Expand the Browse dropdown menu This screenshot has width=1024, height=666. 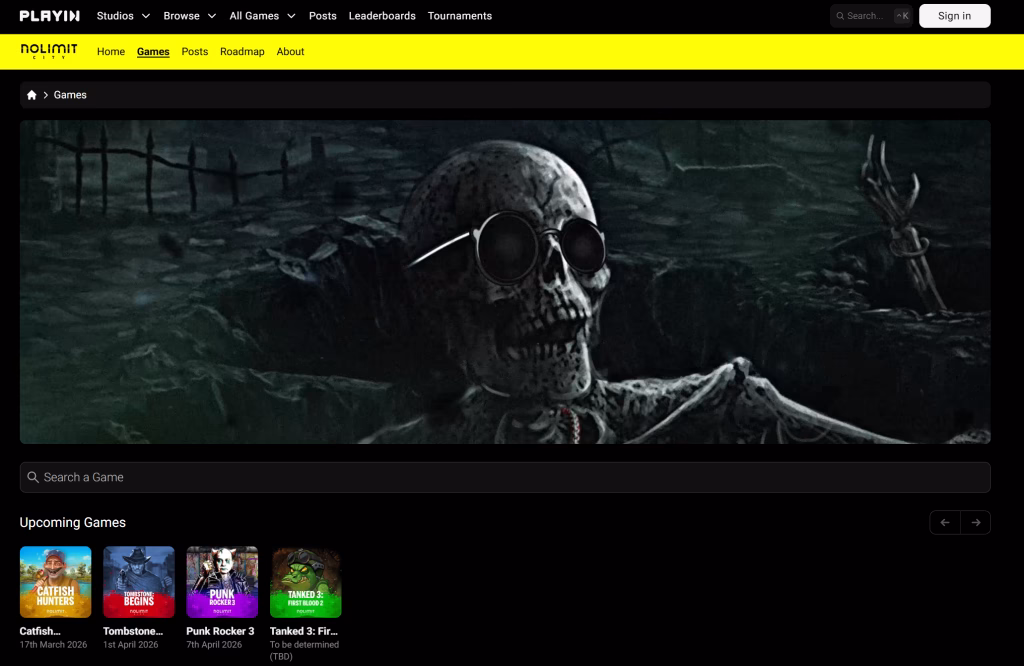pyautogui.click(x=190, y=16)
